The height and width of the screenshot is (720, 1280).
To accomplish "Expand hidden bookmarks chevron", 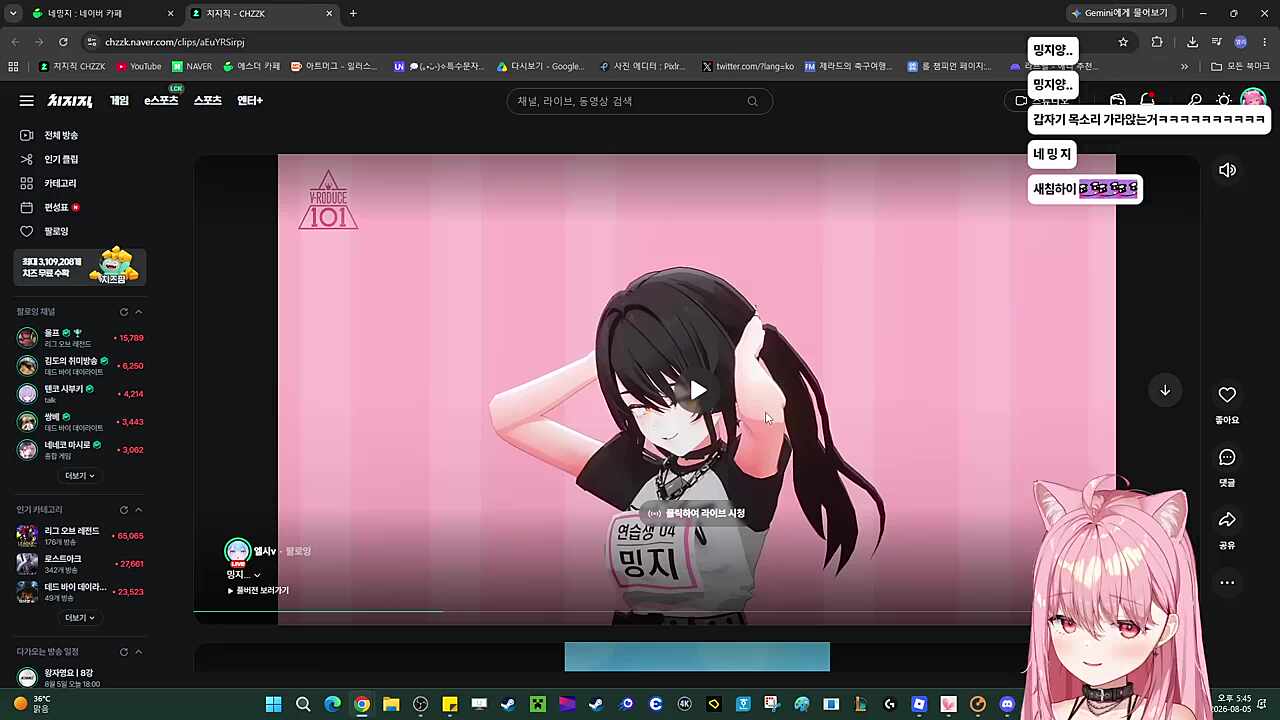I will 1184,66.
